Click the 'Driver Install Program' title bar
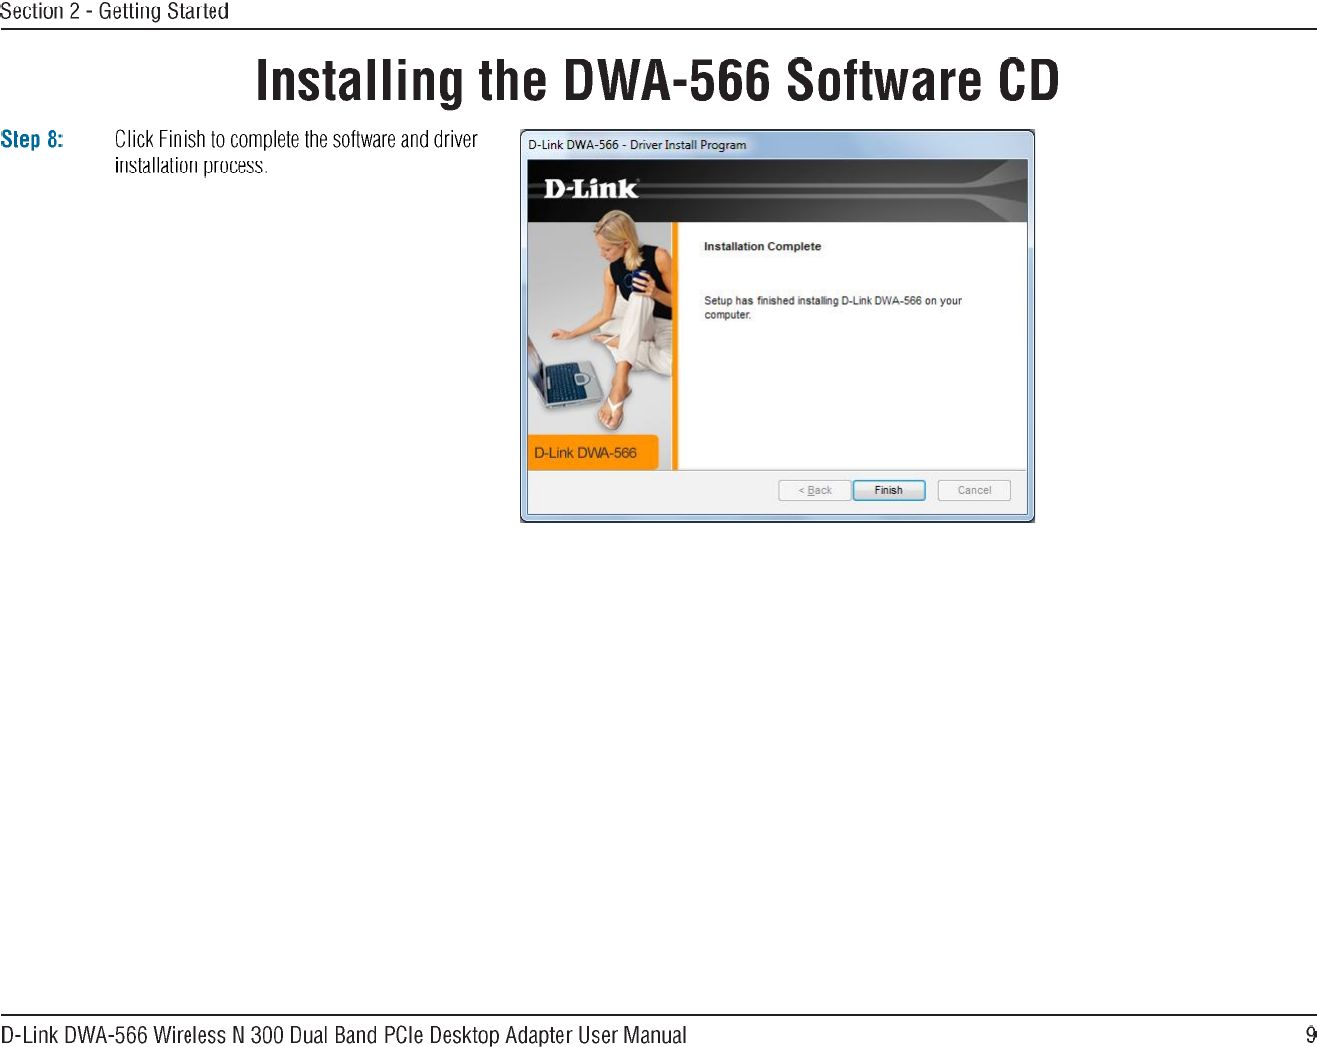This screenshot has width=1317, height=1047. (x=777, y=145)
